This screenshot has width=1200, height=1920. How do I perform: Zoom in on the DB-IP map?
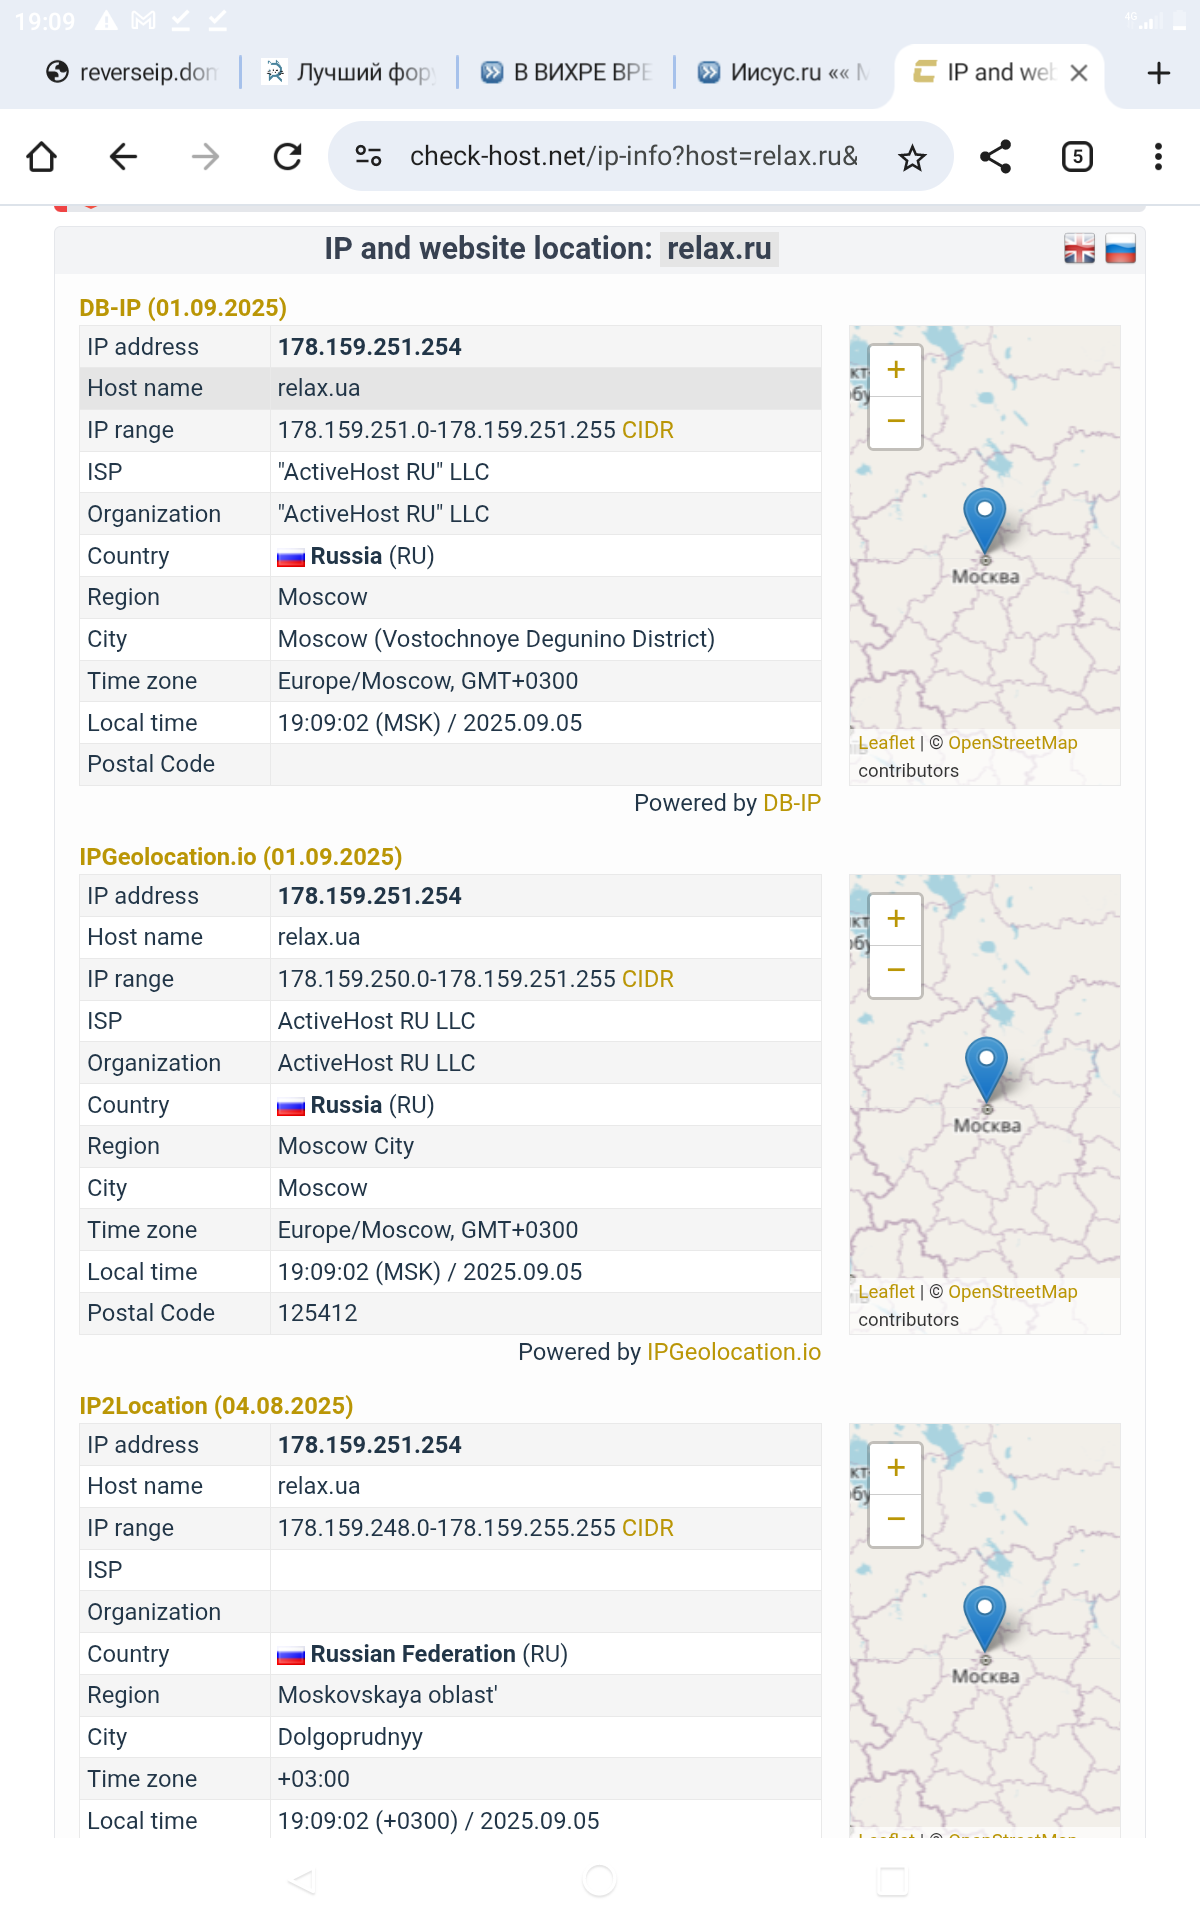[896, 370]
